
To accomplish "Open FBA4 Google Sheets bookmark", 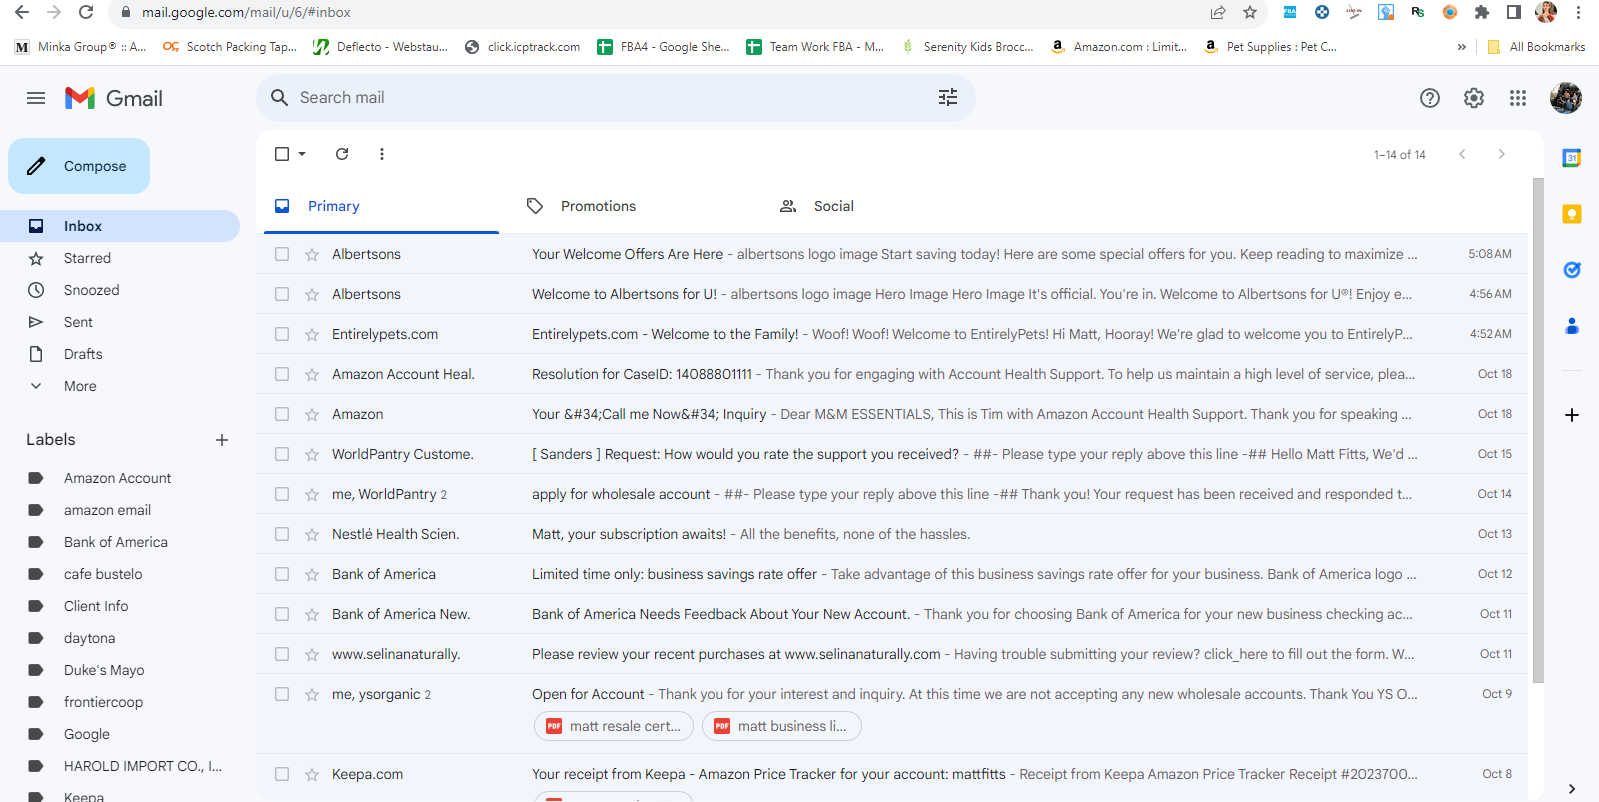I will click(x=663, y=47).
